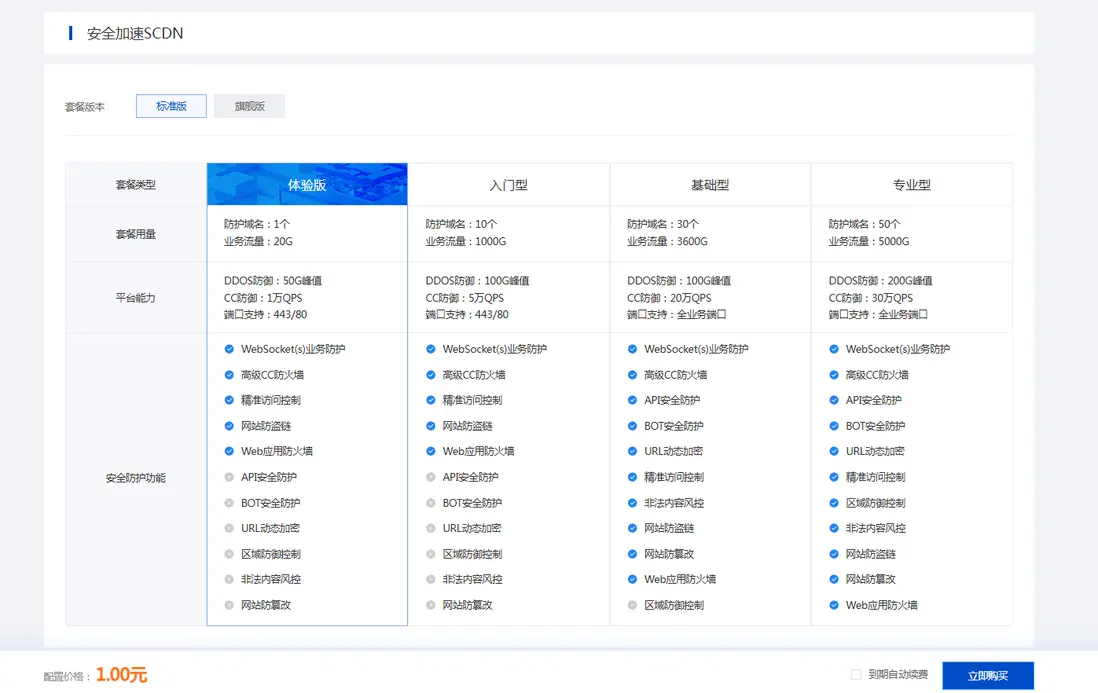
Task: Click DDOS防御：200G峰值 in the 专业型 column
Action: coord(881,281)
